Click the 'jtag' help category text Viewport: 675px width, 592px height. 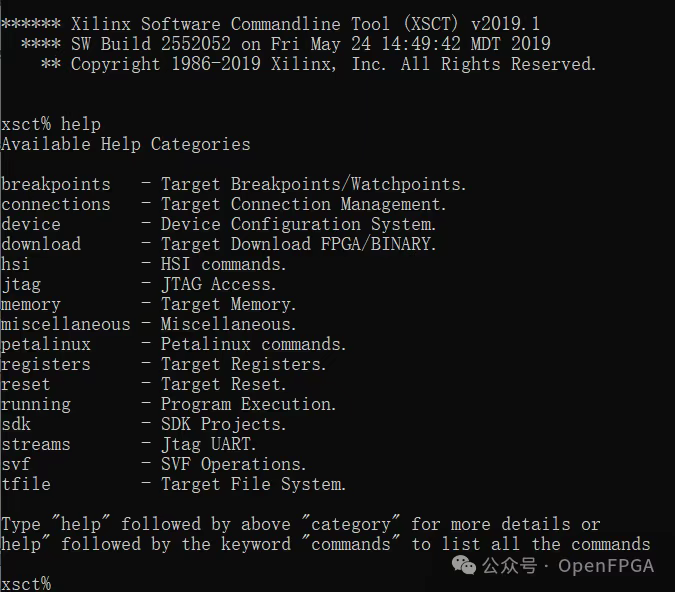(x=21, y=284)
